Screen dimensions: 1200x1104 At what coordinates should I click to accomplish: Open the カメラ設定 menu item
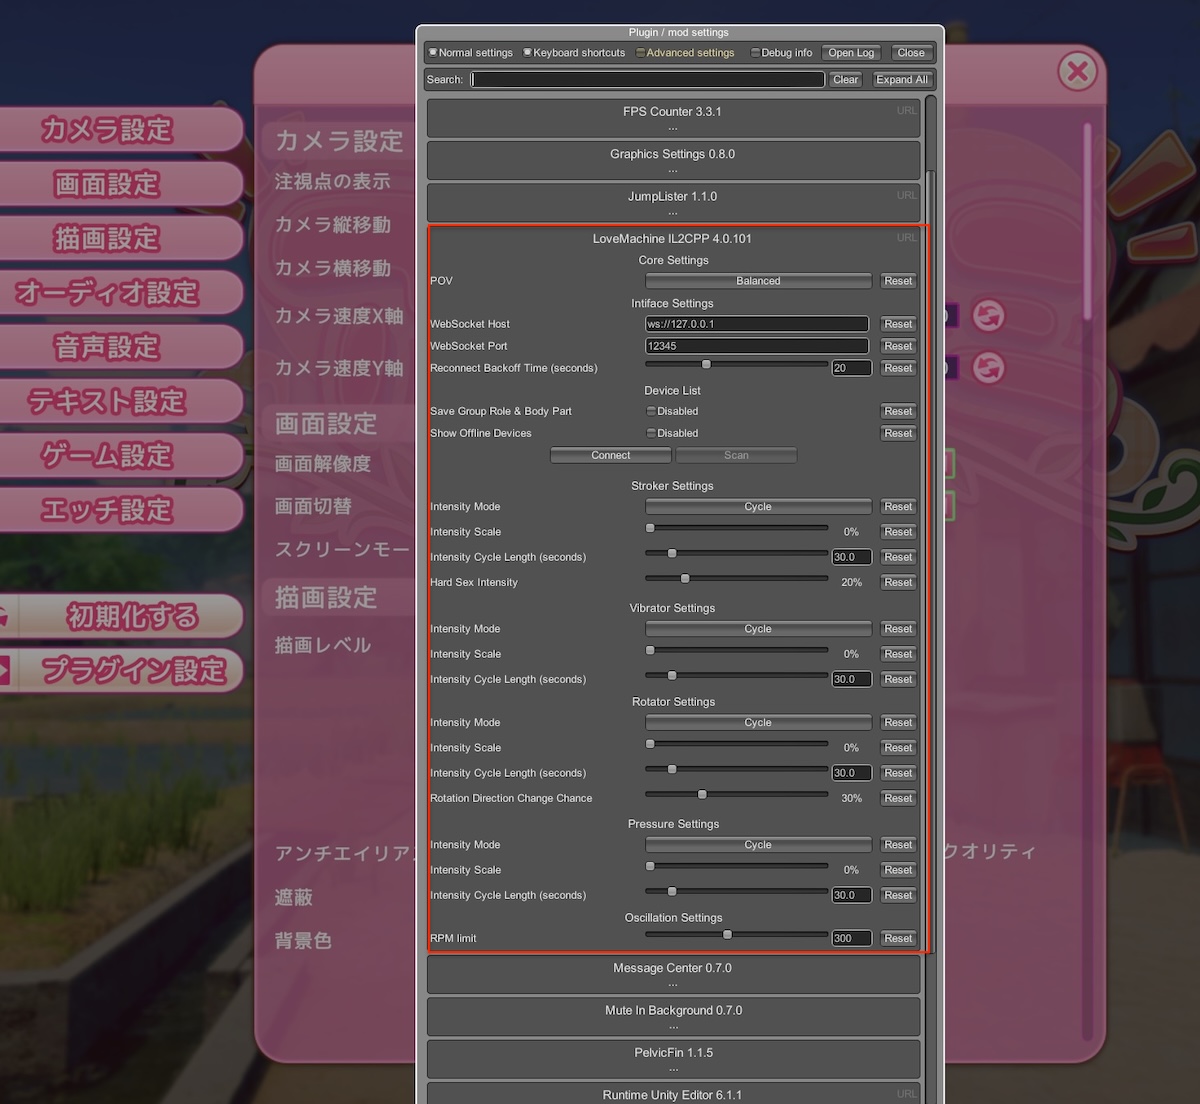[108, 130]
